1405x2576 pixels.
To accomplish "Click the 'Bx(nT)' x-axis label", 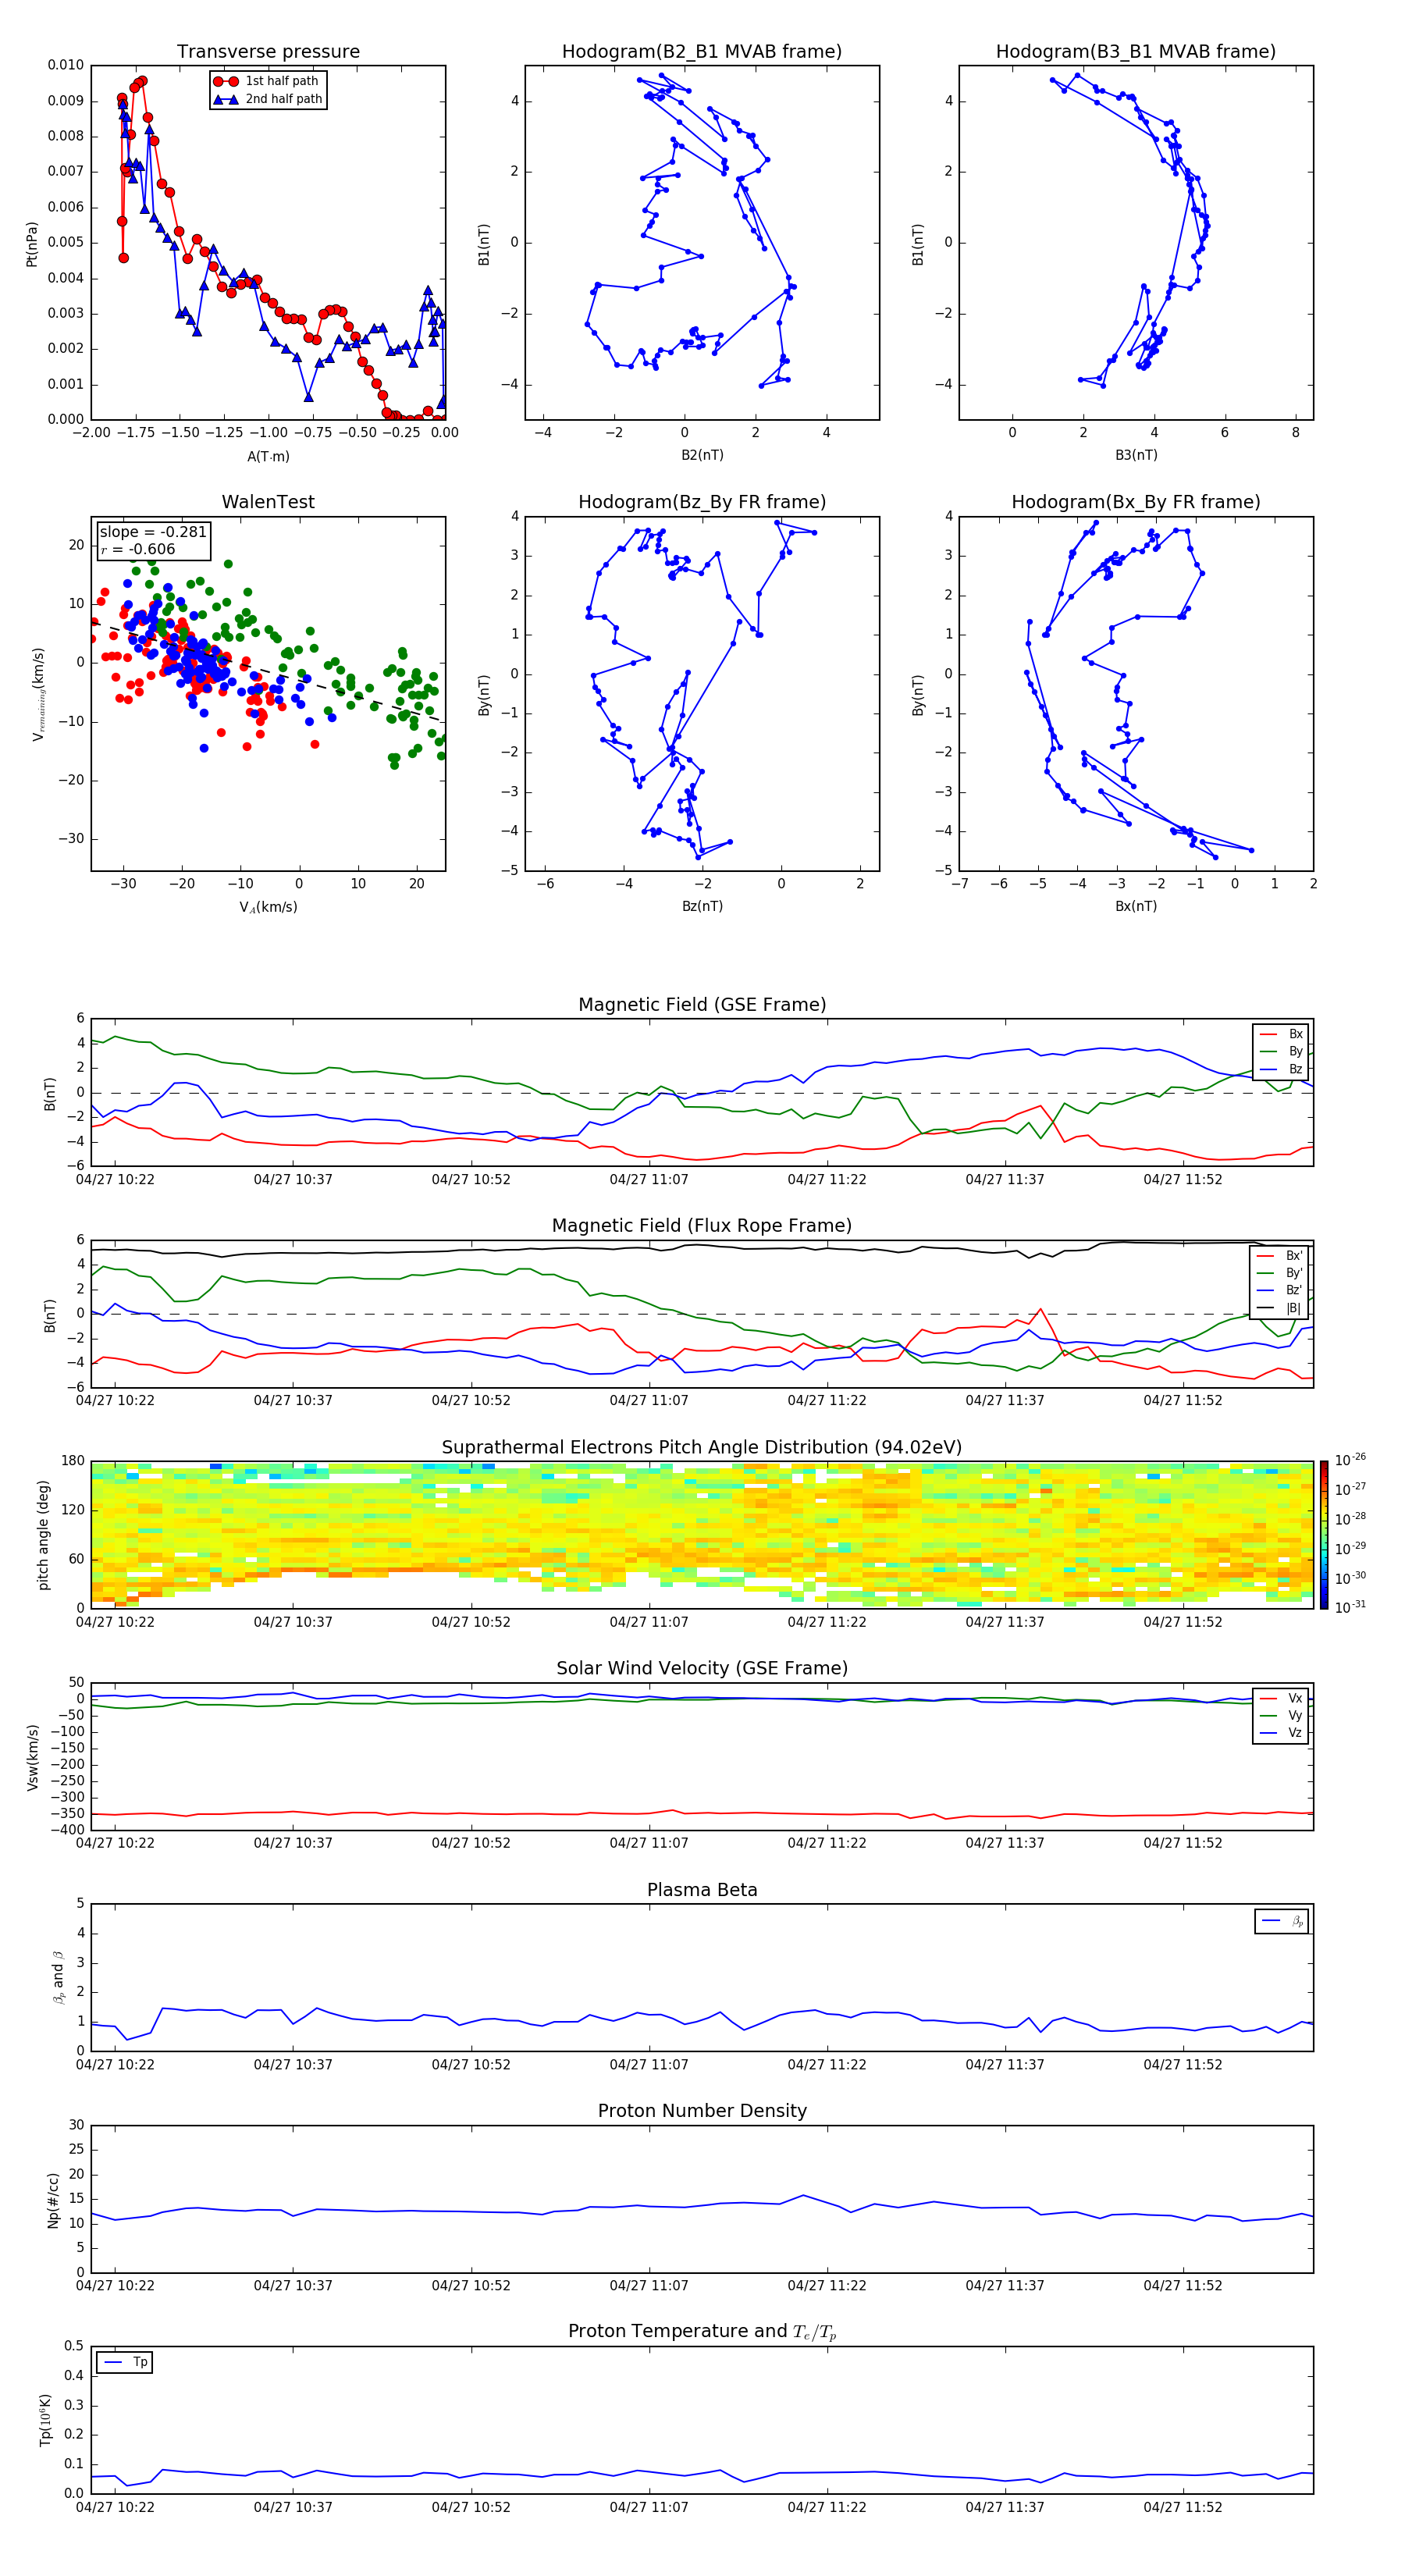I will pyautogui.click(x=1136, y=906).
